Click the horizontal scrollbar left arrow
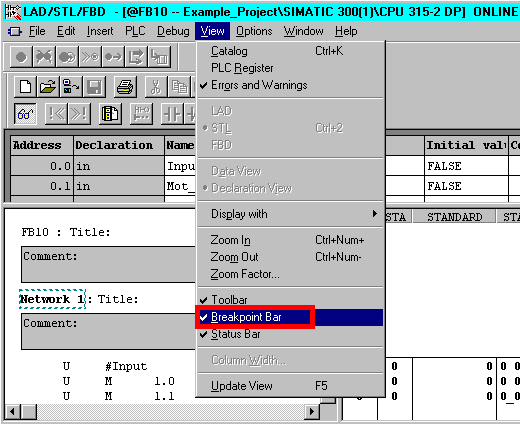520x424 pixels. point(13,411)
